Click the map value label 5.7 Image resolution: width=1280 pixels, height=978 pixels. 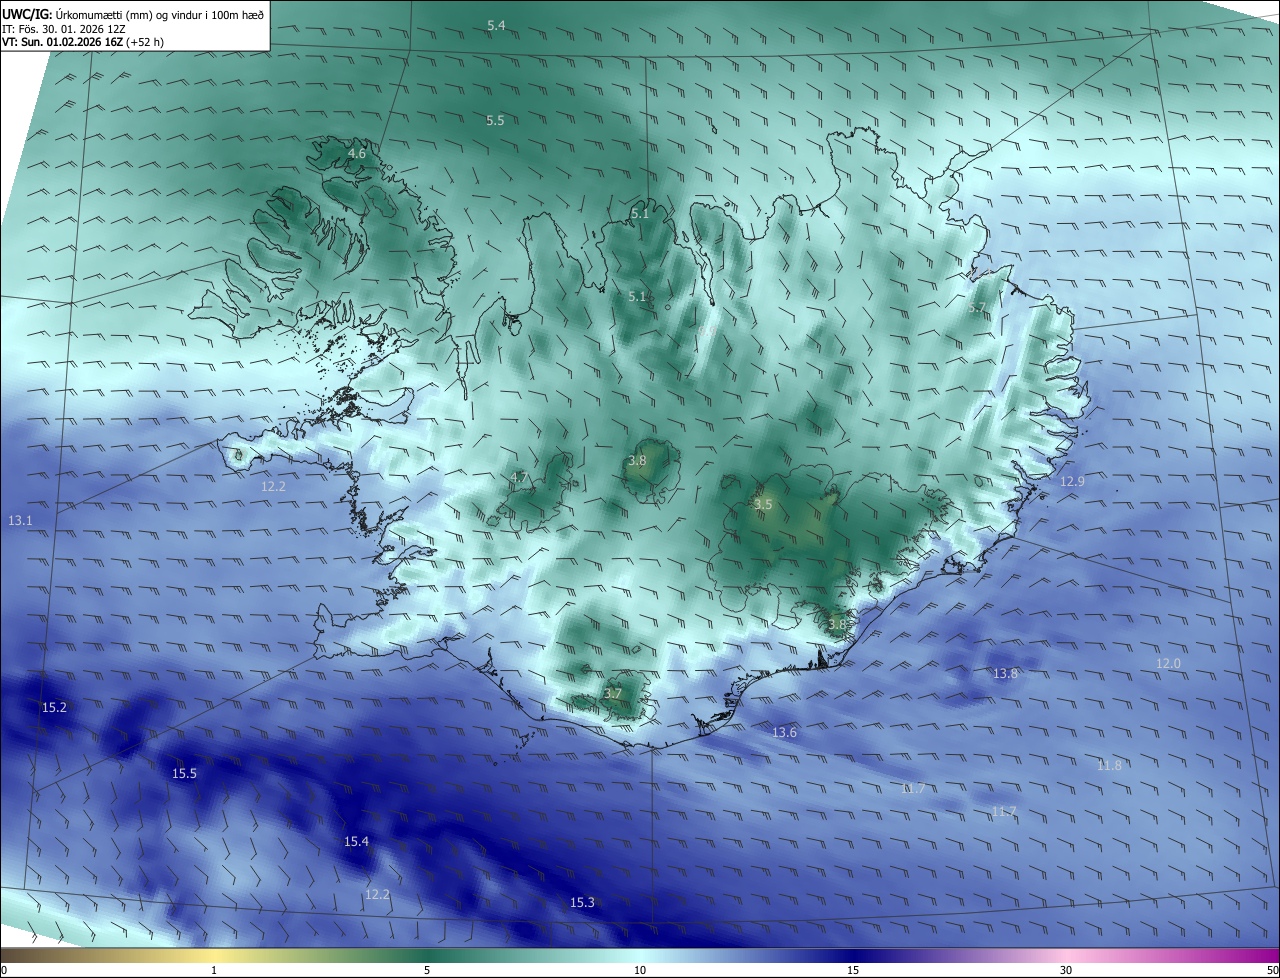tap(977, 308)
